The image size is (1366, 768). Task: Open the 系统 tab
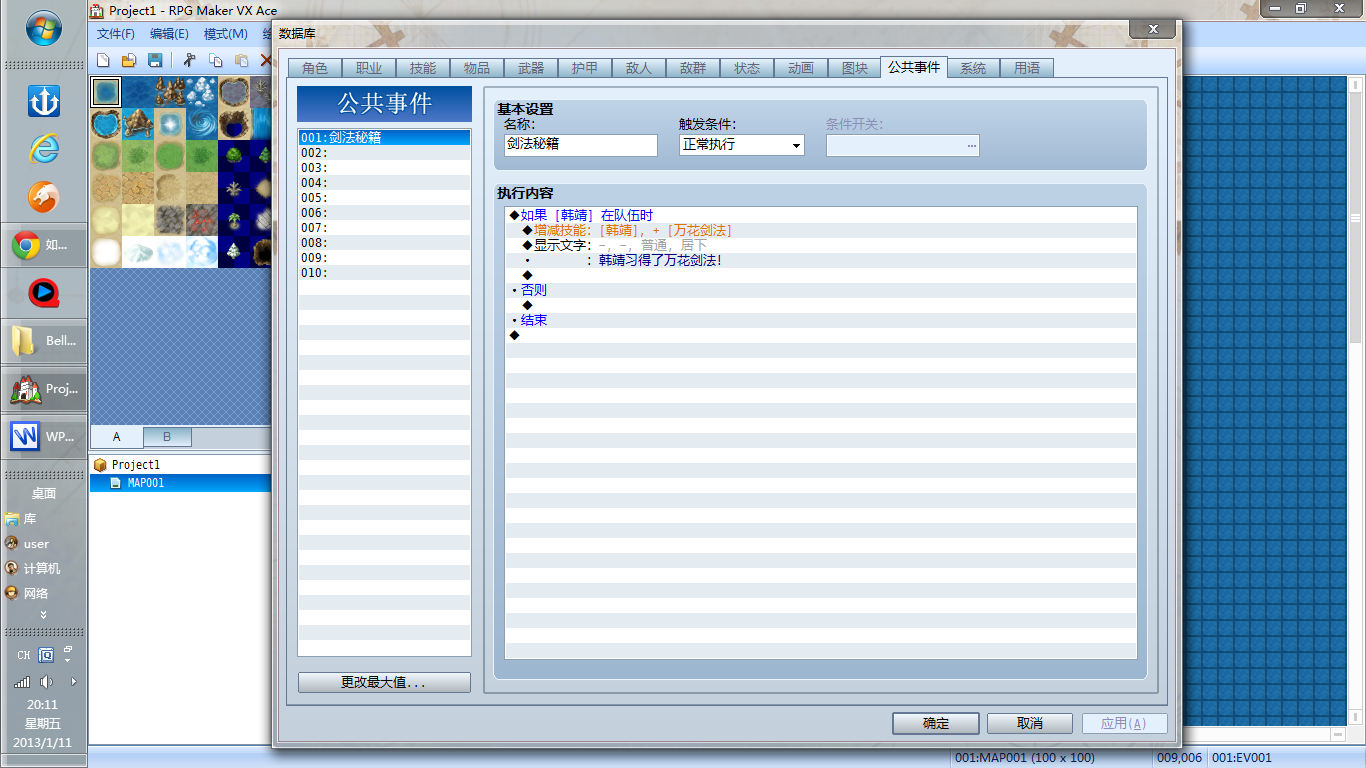click(x=973, y=68)
